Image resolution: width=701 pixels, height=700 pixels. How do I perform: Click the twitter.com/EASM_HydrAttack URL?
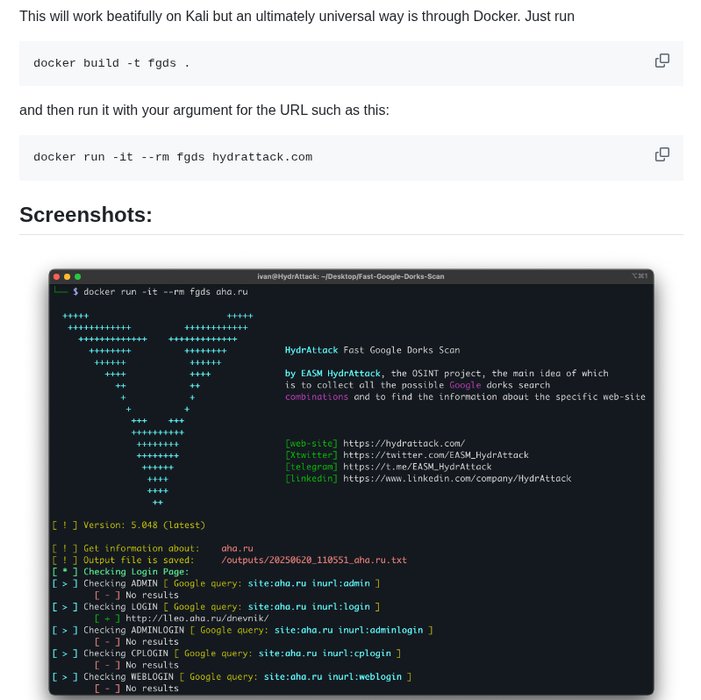coord(436,455)
